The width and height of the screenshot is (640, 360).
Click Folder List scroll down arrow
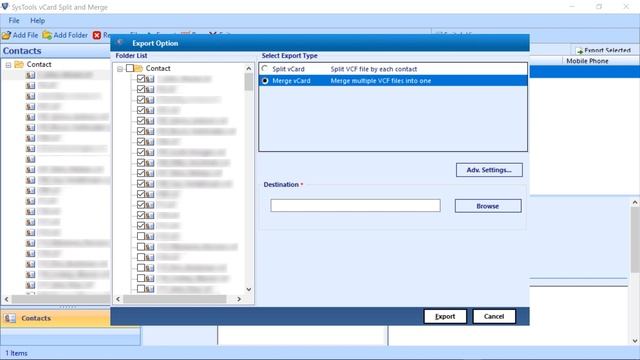[249, 289]
